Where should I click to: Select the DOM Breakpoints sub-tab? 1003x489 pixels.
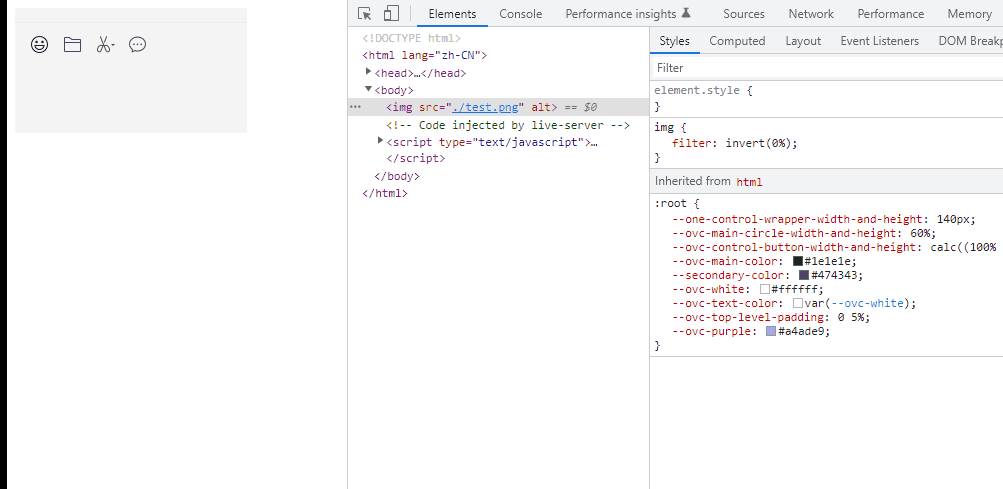coord(970,41)
